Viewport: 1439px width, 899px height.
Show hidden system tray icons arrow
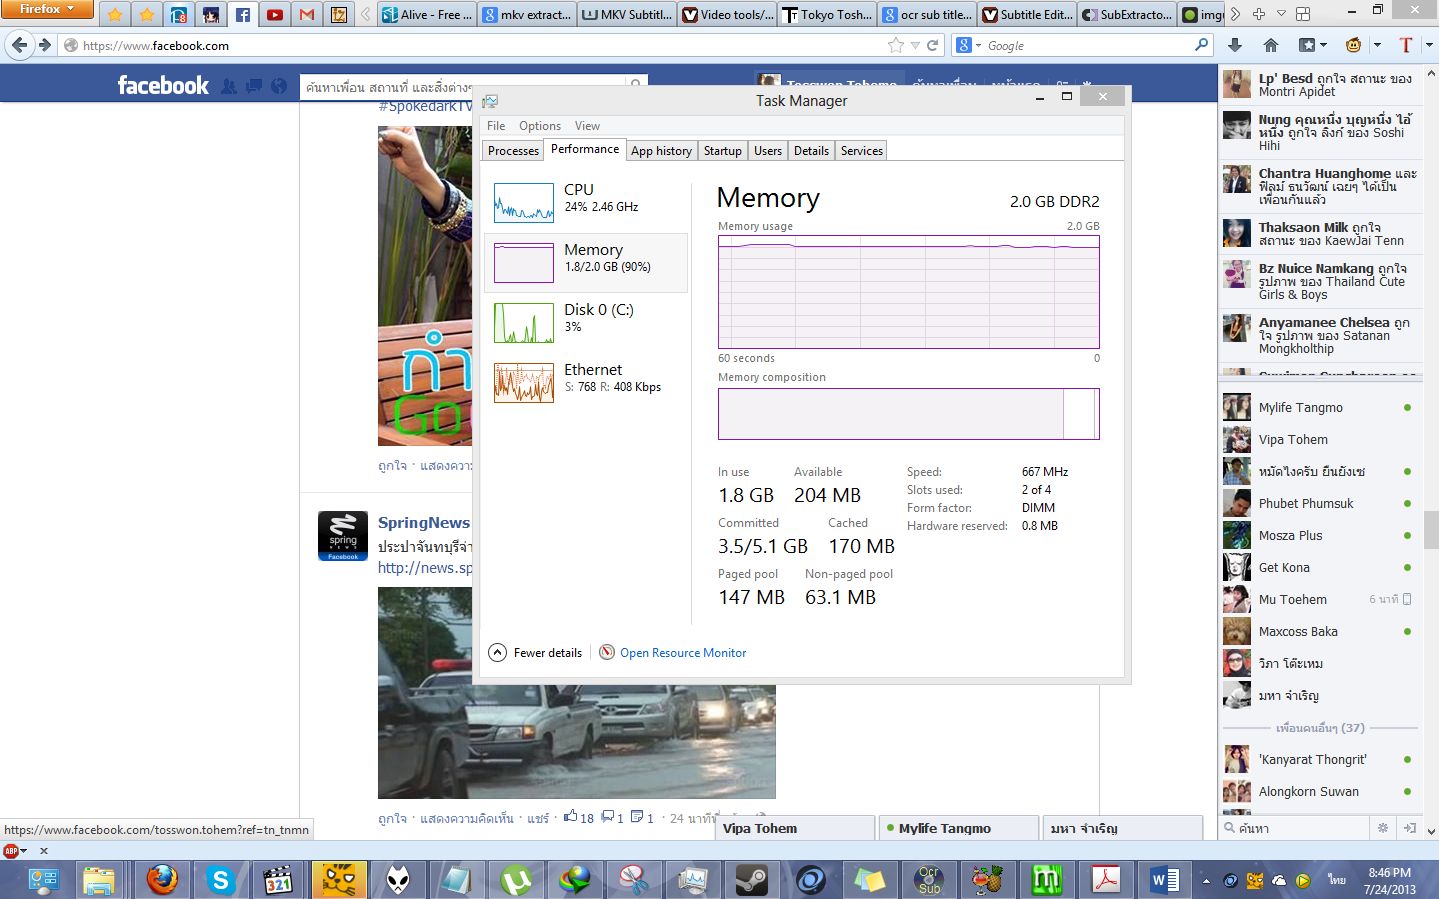coord(1206,881)
